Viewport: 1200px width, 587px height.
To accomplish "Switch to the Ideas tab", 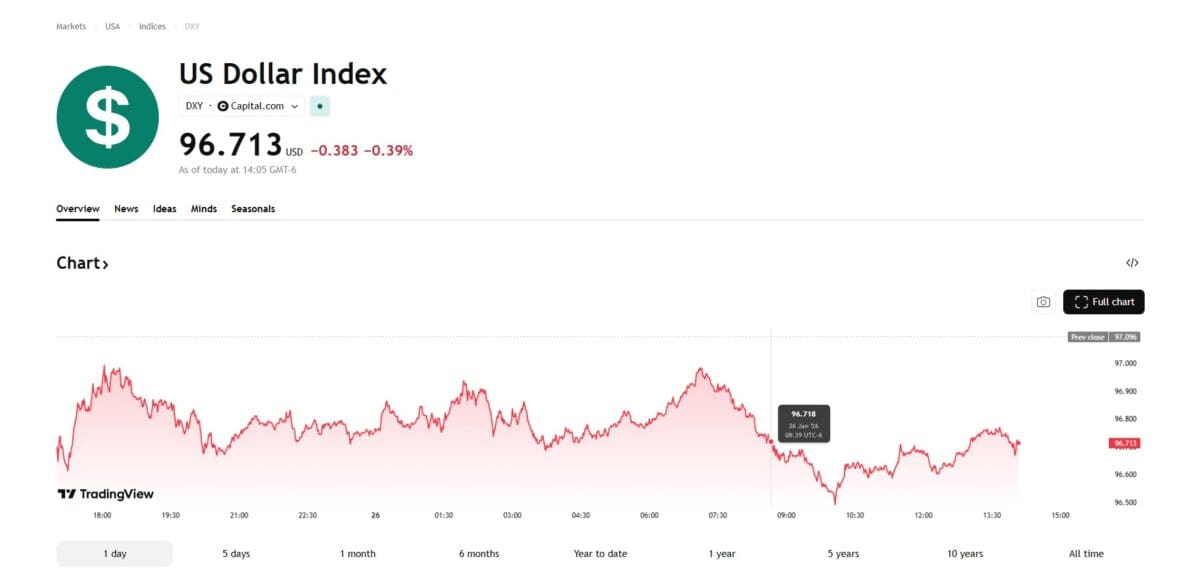I will 164,209.
